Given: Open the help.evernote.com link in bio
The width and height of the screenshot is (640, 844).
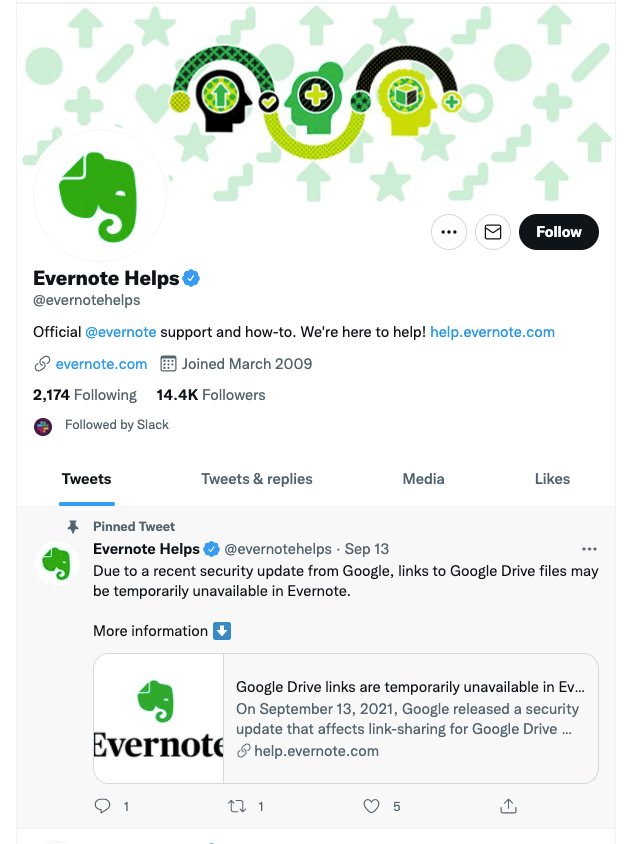Looking at the screenshot, I should [492, 332].
